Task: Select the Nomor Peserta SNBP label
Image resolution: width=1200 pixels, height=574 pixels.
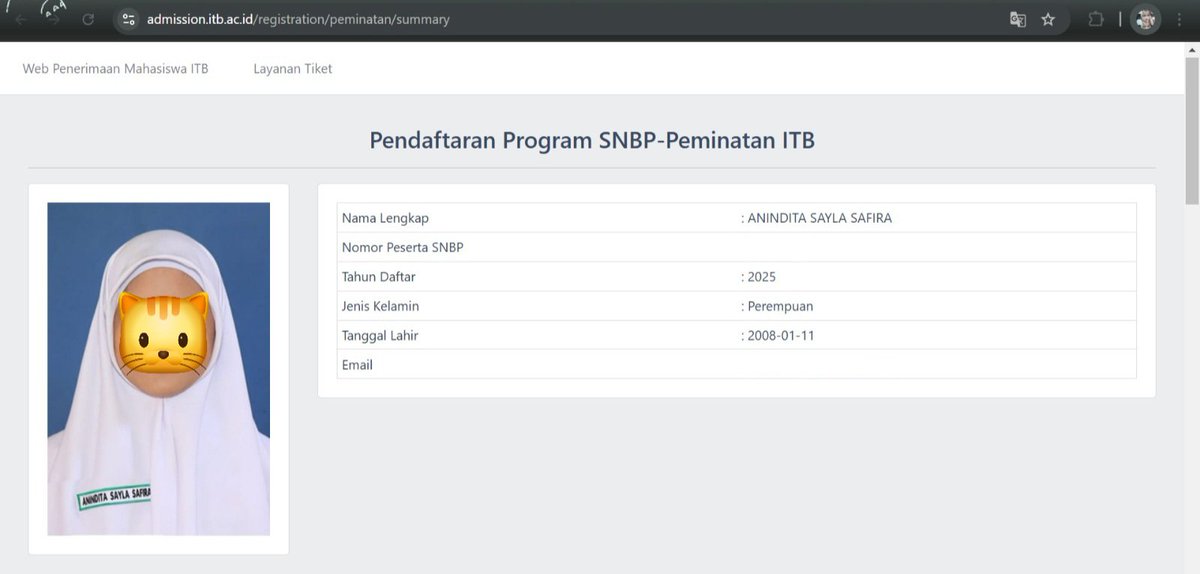Action: tap(403, 247)
